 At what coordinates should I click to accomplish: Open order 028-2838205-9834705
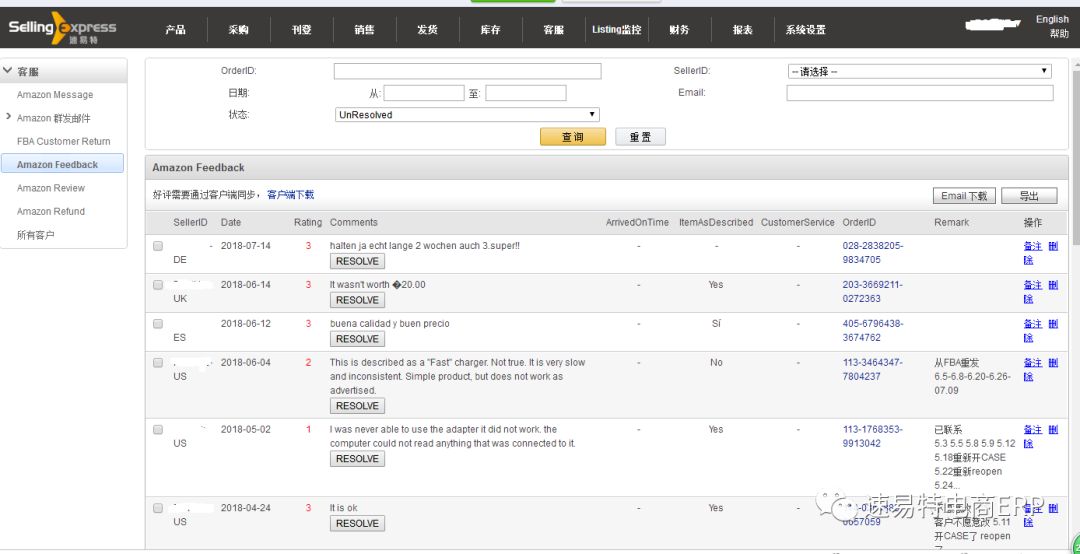873,252
